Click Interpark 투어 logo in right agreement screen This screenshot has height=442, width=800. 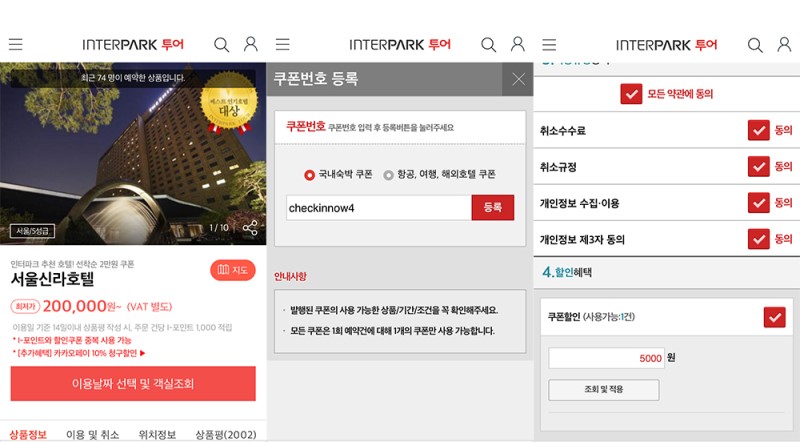coord(667,45)
